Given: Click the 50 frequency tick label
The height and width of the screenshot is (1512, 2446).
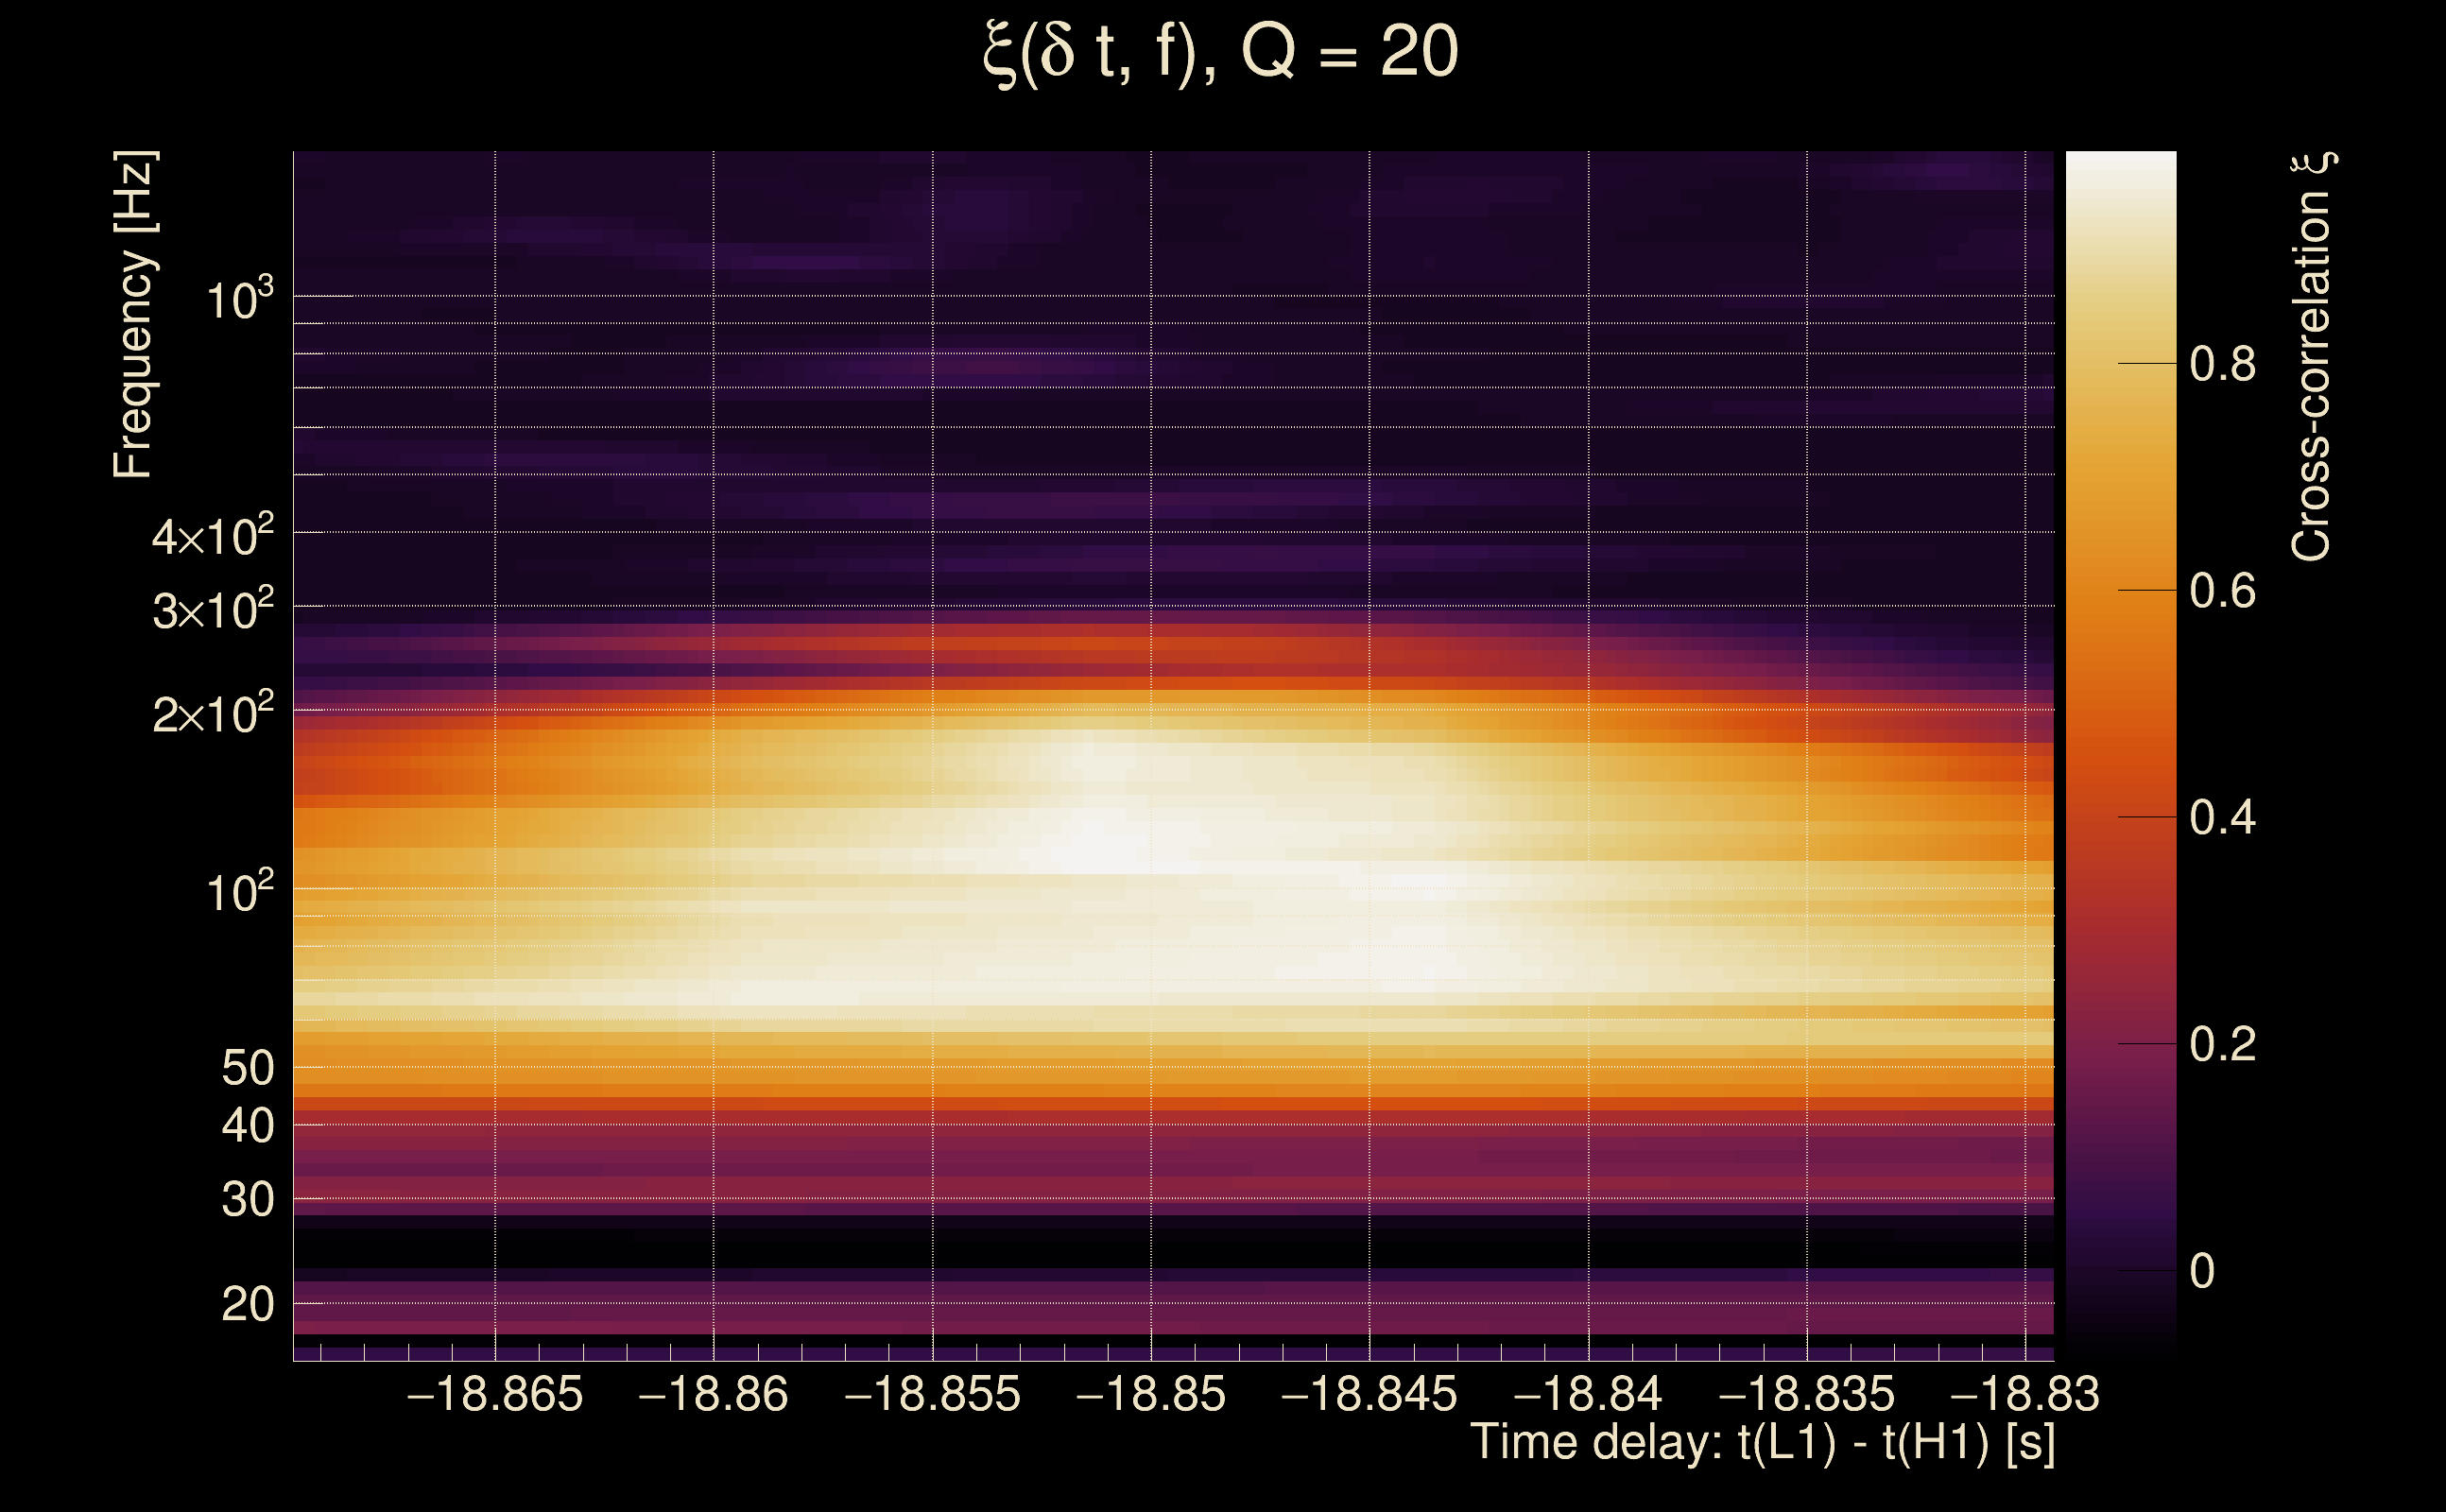Looking at the screenshot, I should pyautogui.click(x=247, y=1069).
